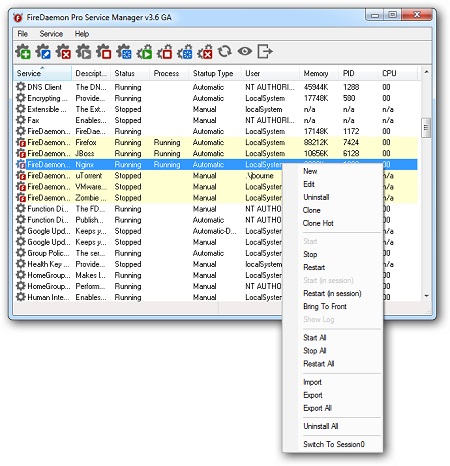
Task: Click the Exit door-arrow toolbar icon
Action: [265, 51]
